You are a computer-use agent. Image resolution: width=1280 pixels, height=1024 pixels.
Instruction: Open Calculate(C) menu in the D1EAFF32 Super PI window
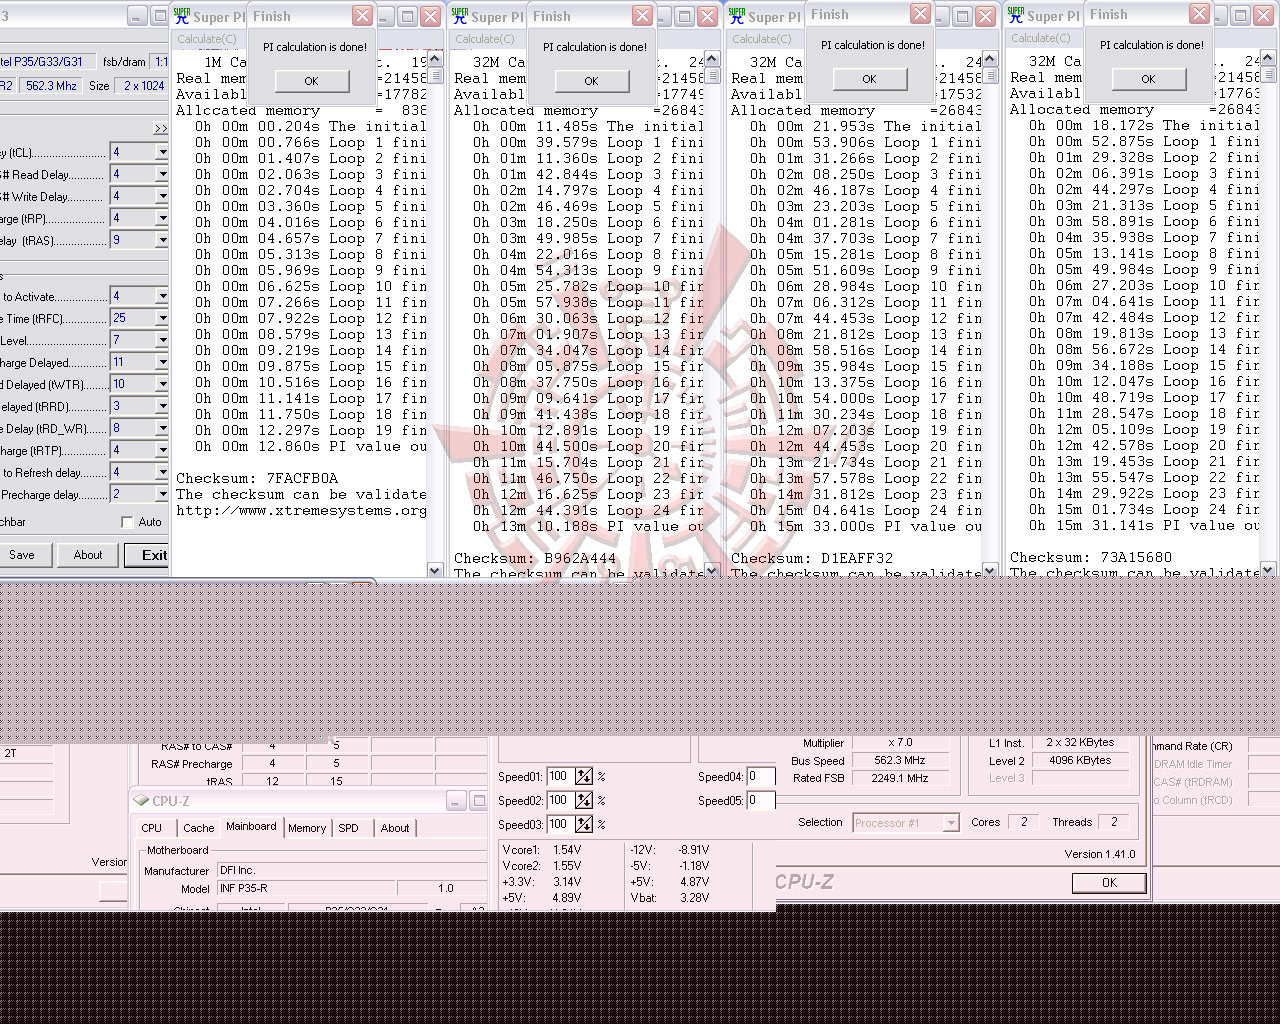[762, 39]
